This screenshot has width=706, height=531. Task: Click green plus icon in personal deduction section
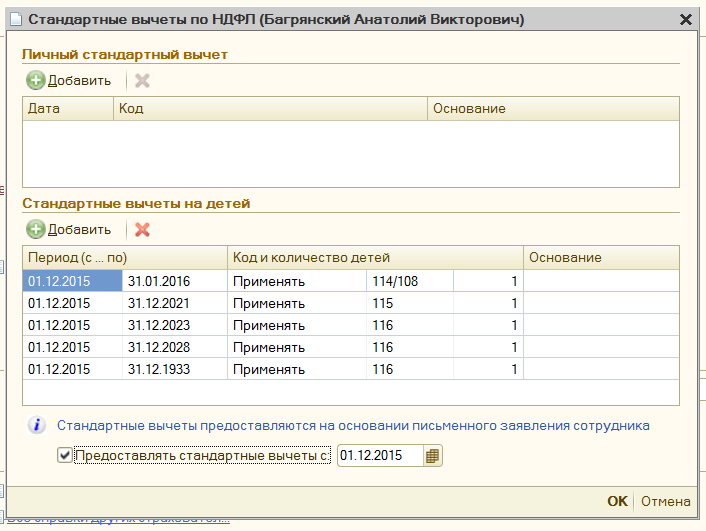(x=36, y=81)
